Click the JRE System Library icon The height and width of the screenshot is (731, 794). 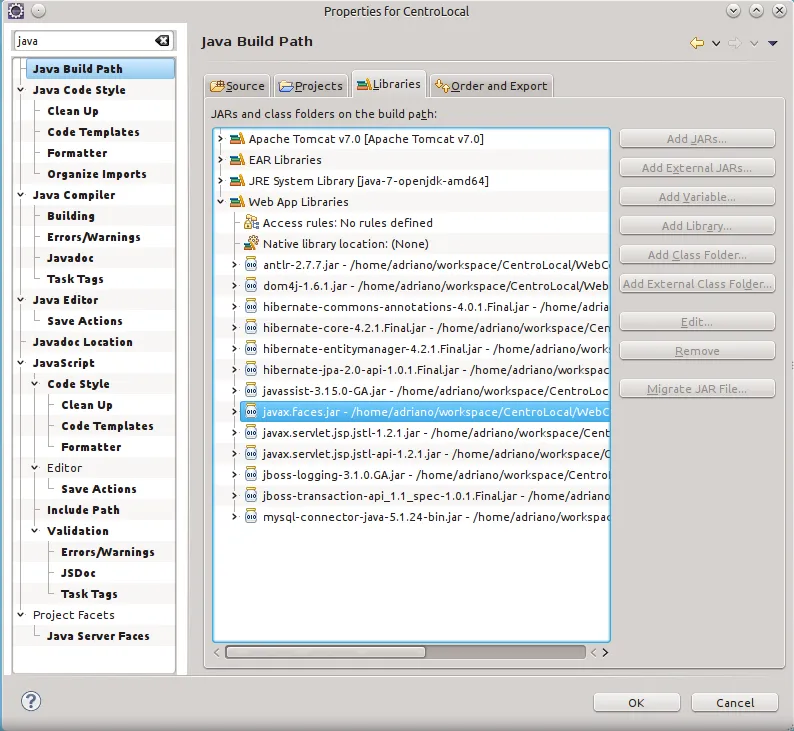[x=237, y=181]
